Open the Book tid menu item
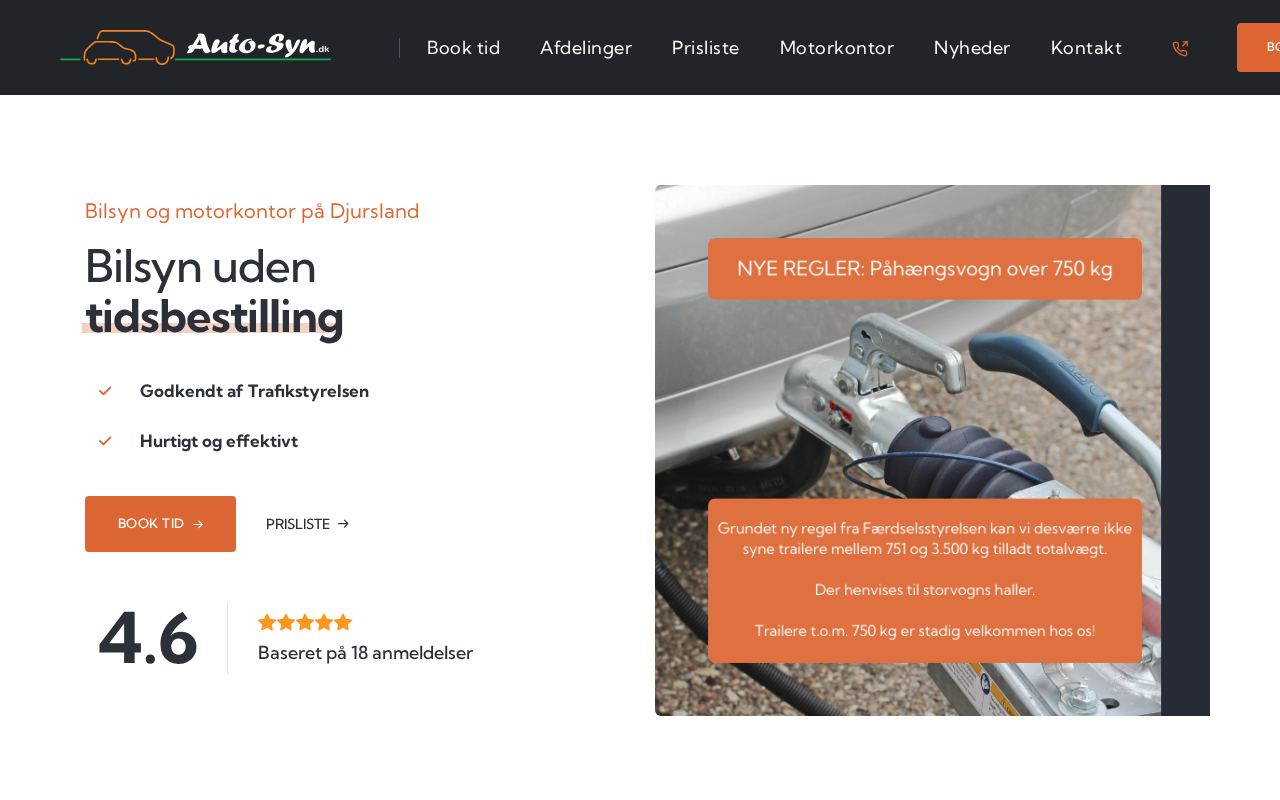The width and height of the screenshot is (1280, 800). (x=463, y=48)
